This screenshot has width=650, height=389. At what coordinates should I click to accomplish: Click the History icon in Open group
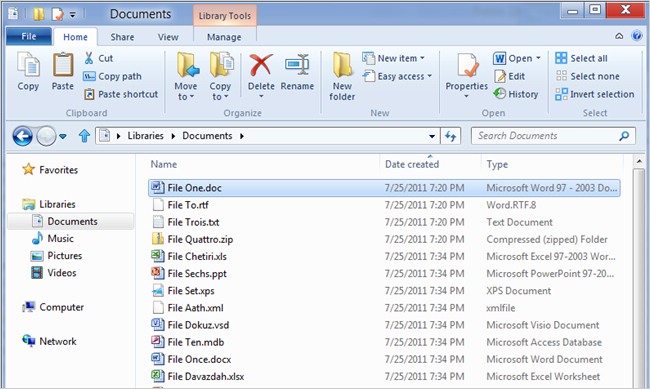(x=500, y=94)
